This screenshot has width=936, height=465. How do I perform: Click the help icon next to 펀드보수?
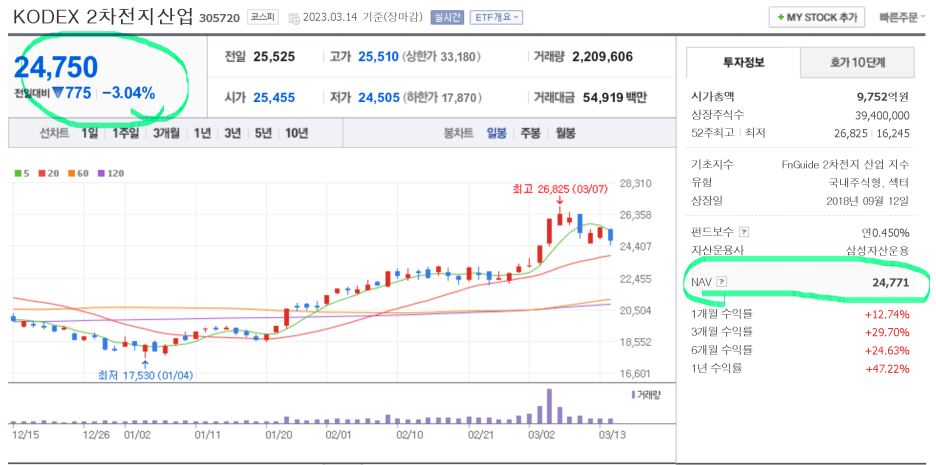(743, 232)
